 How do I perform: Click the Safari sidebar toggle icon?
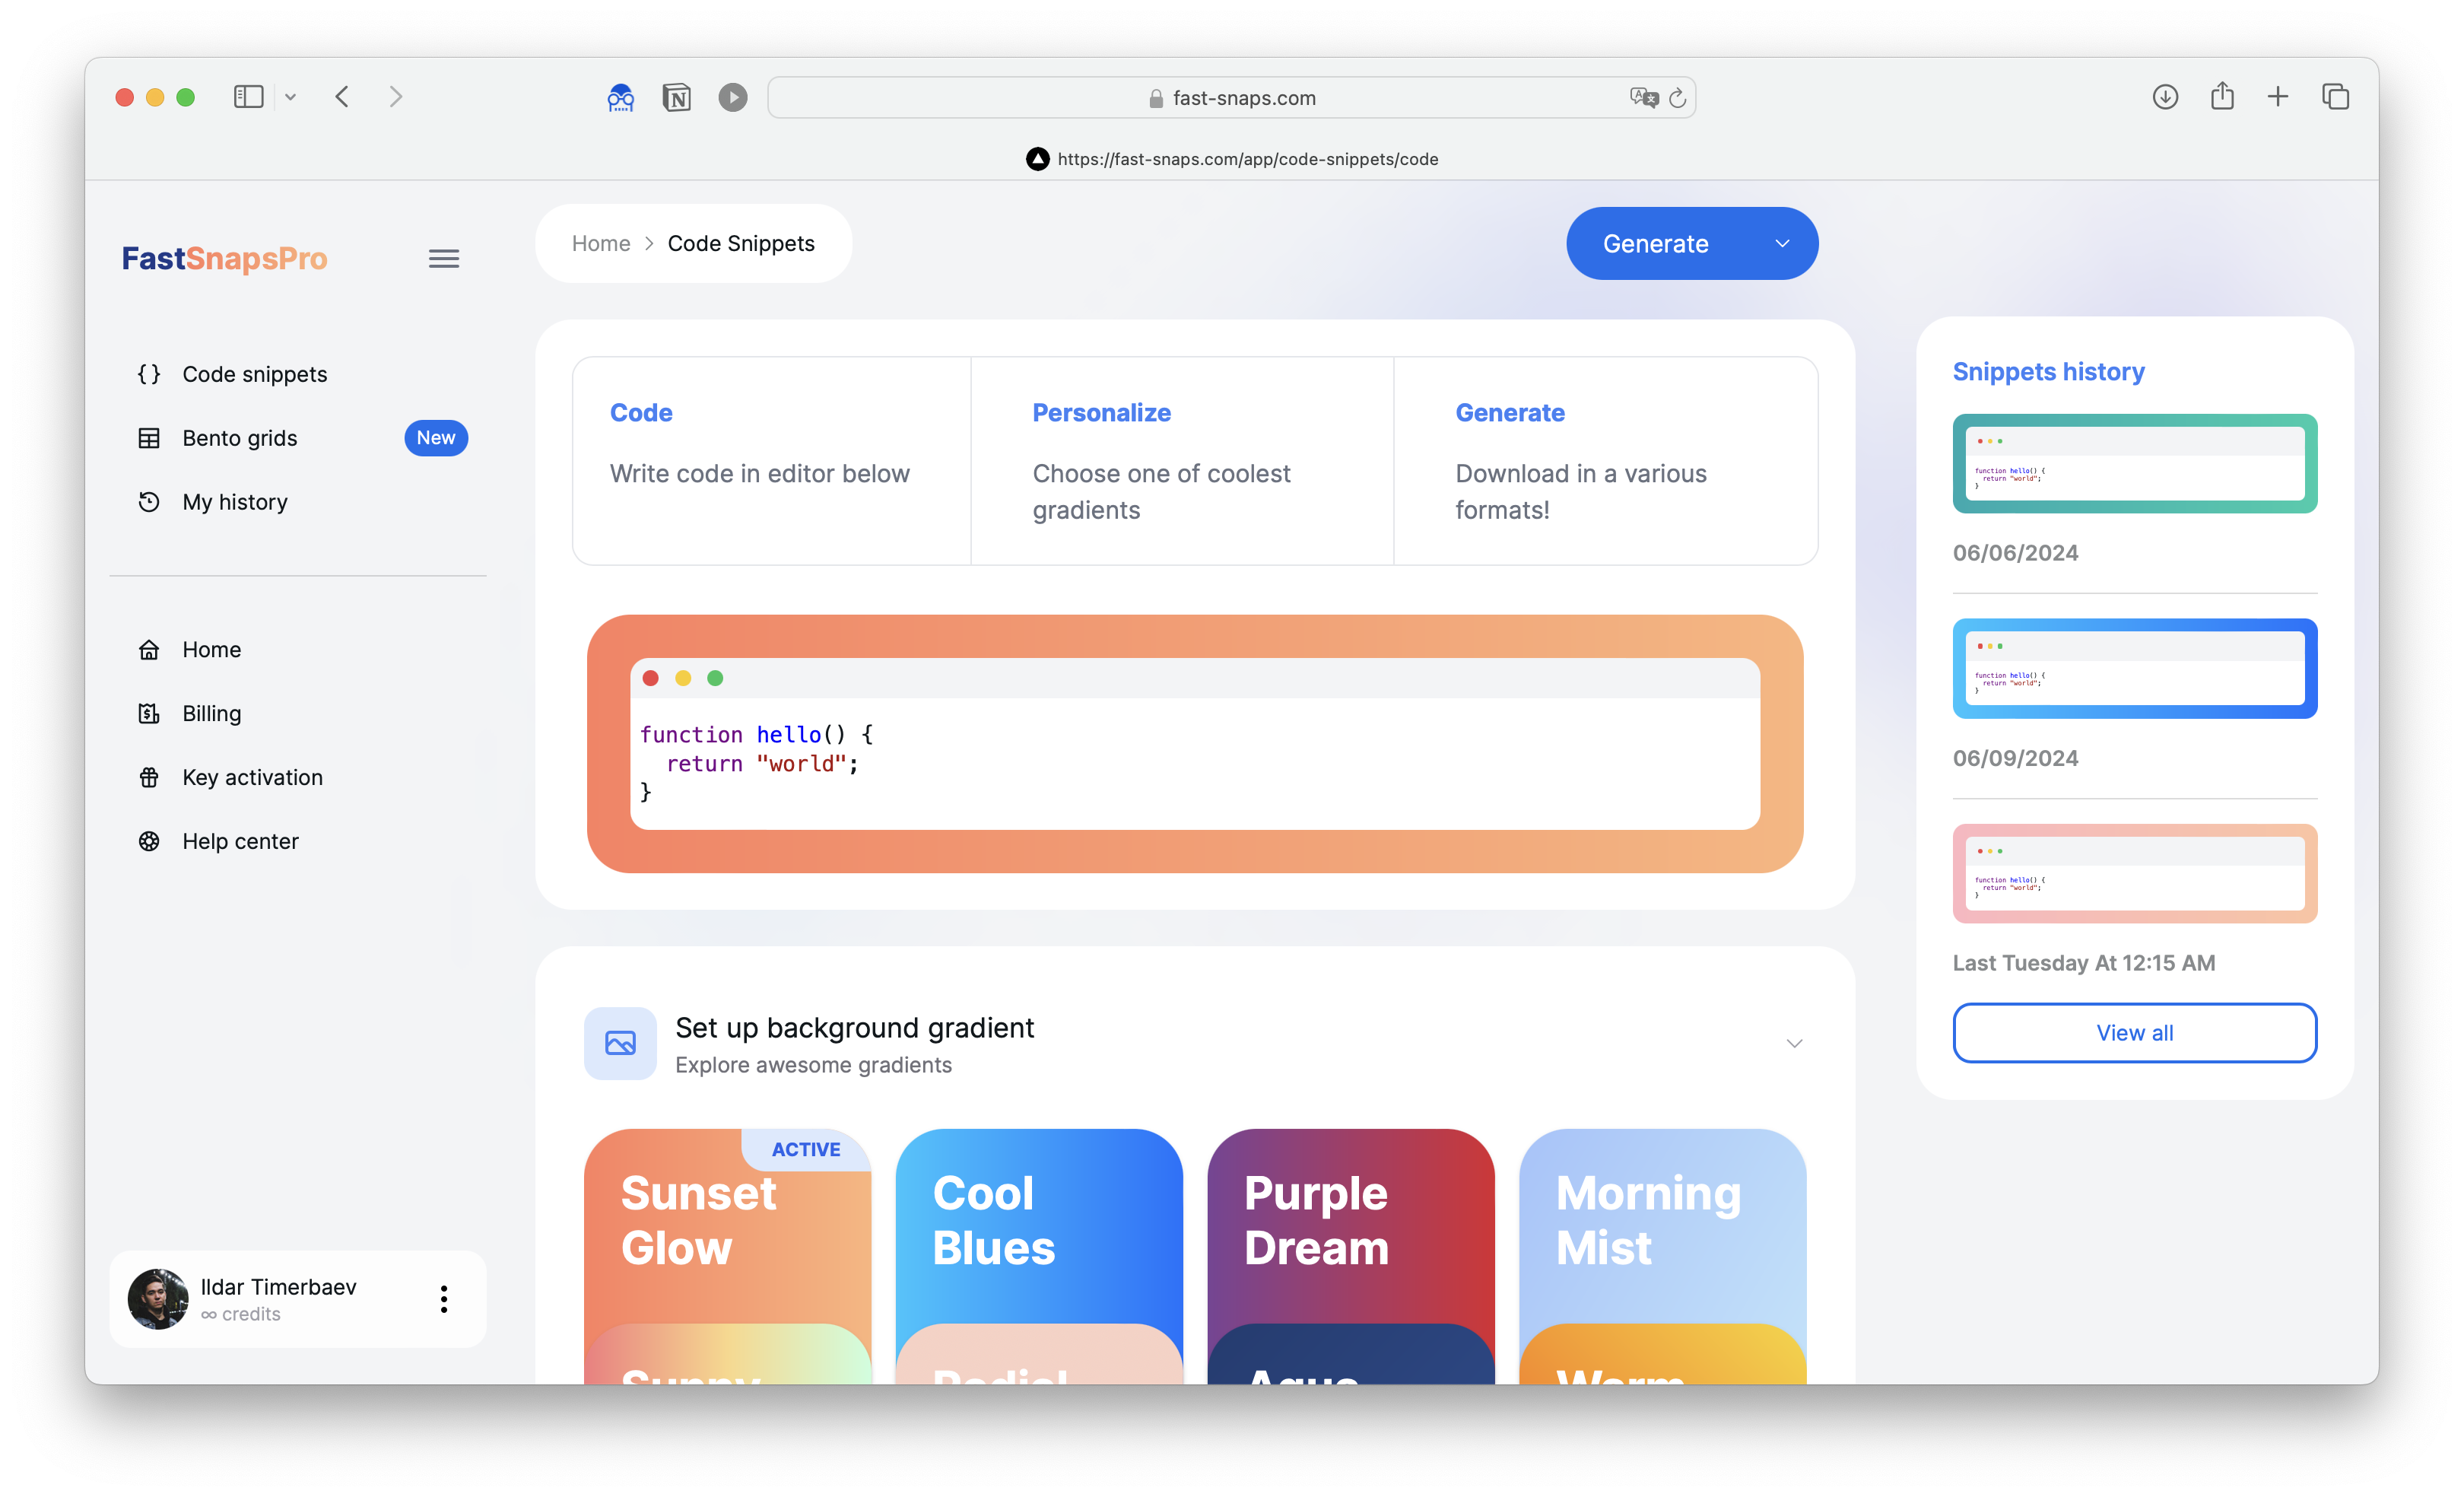click(248, 97)
